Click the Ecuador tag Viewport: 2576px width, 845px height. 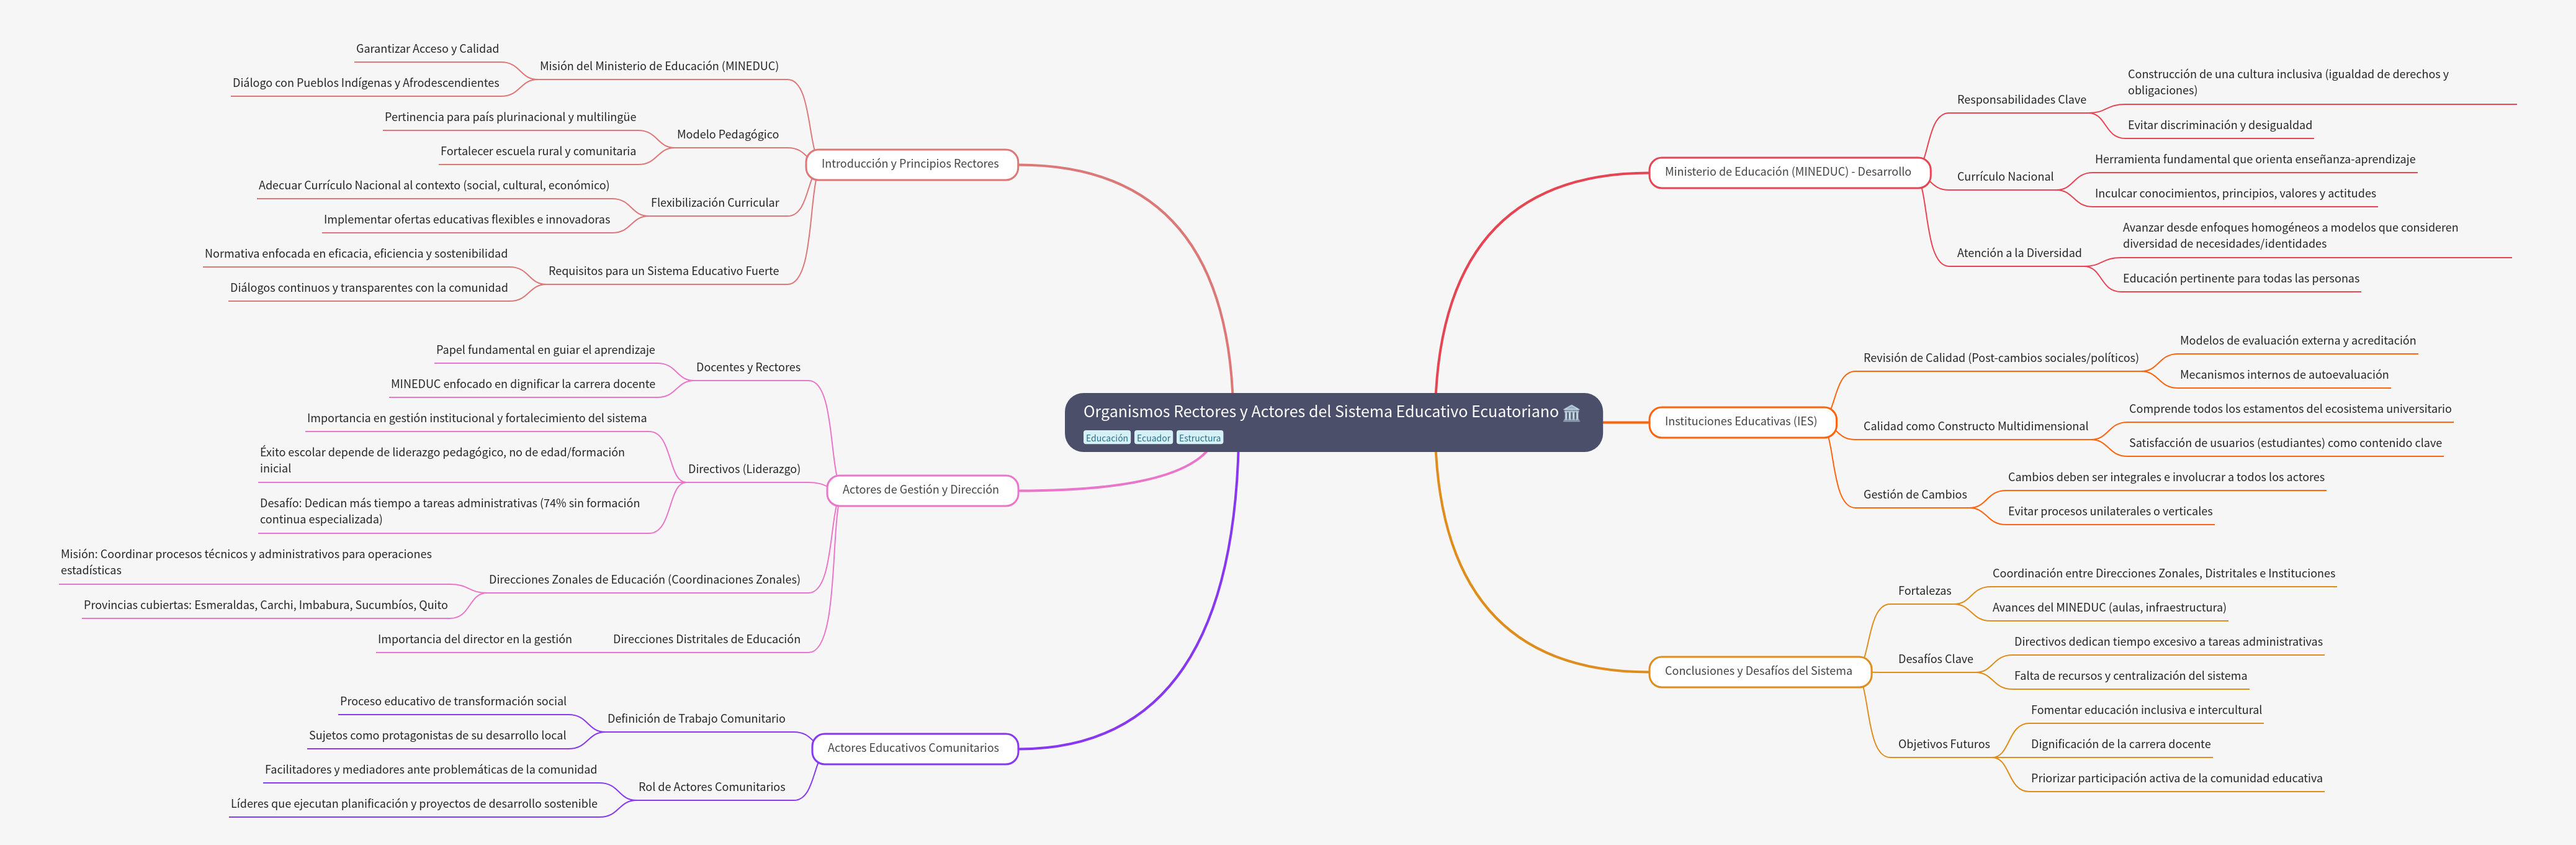[x=1153, y=438]
